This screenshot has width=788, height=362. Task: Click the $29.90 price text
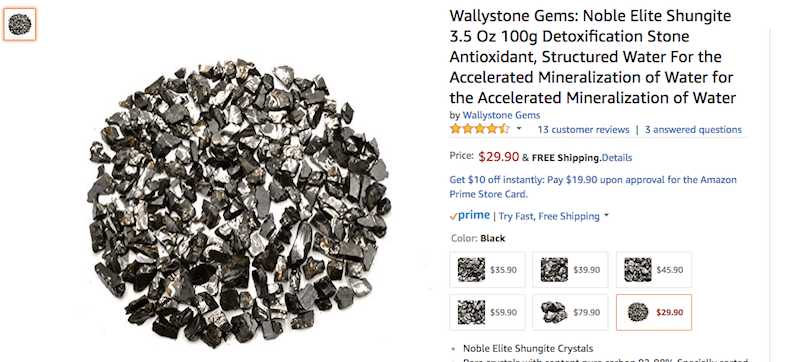499,156
